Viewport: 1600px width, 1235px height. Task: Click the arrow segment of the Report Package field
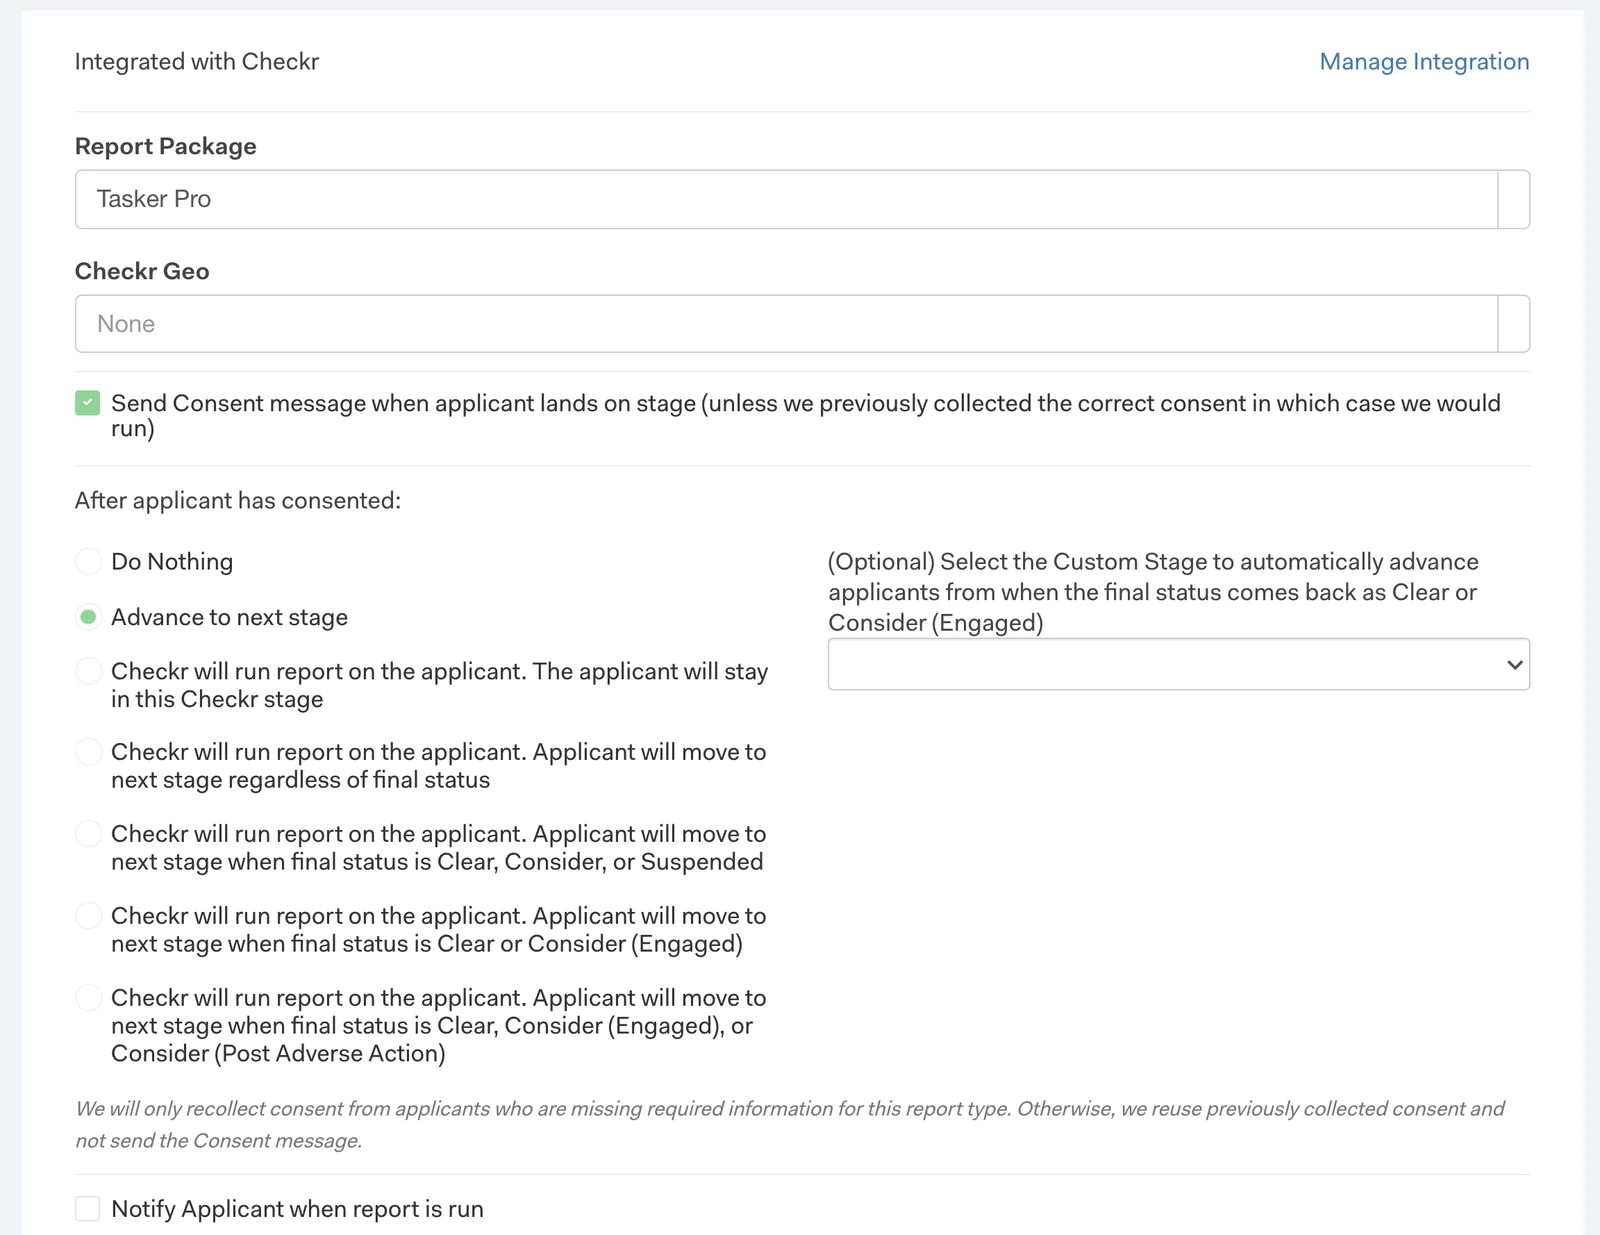click(1514, 199)
